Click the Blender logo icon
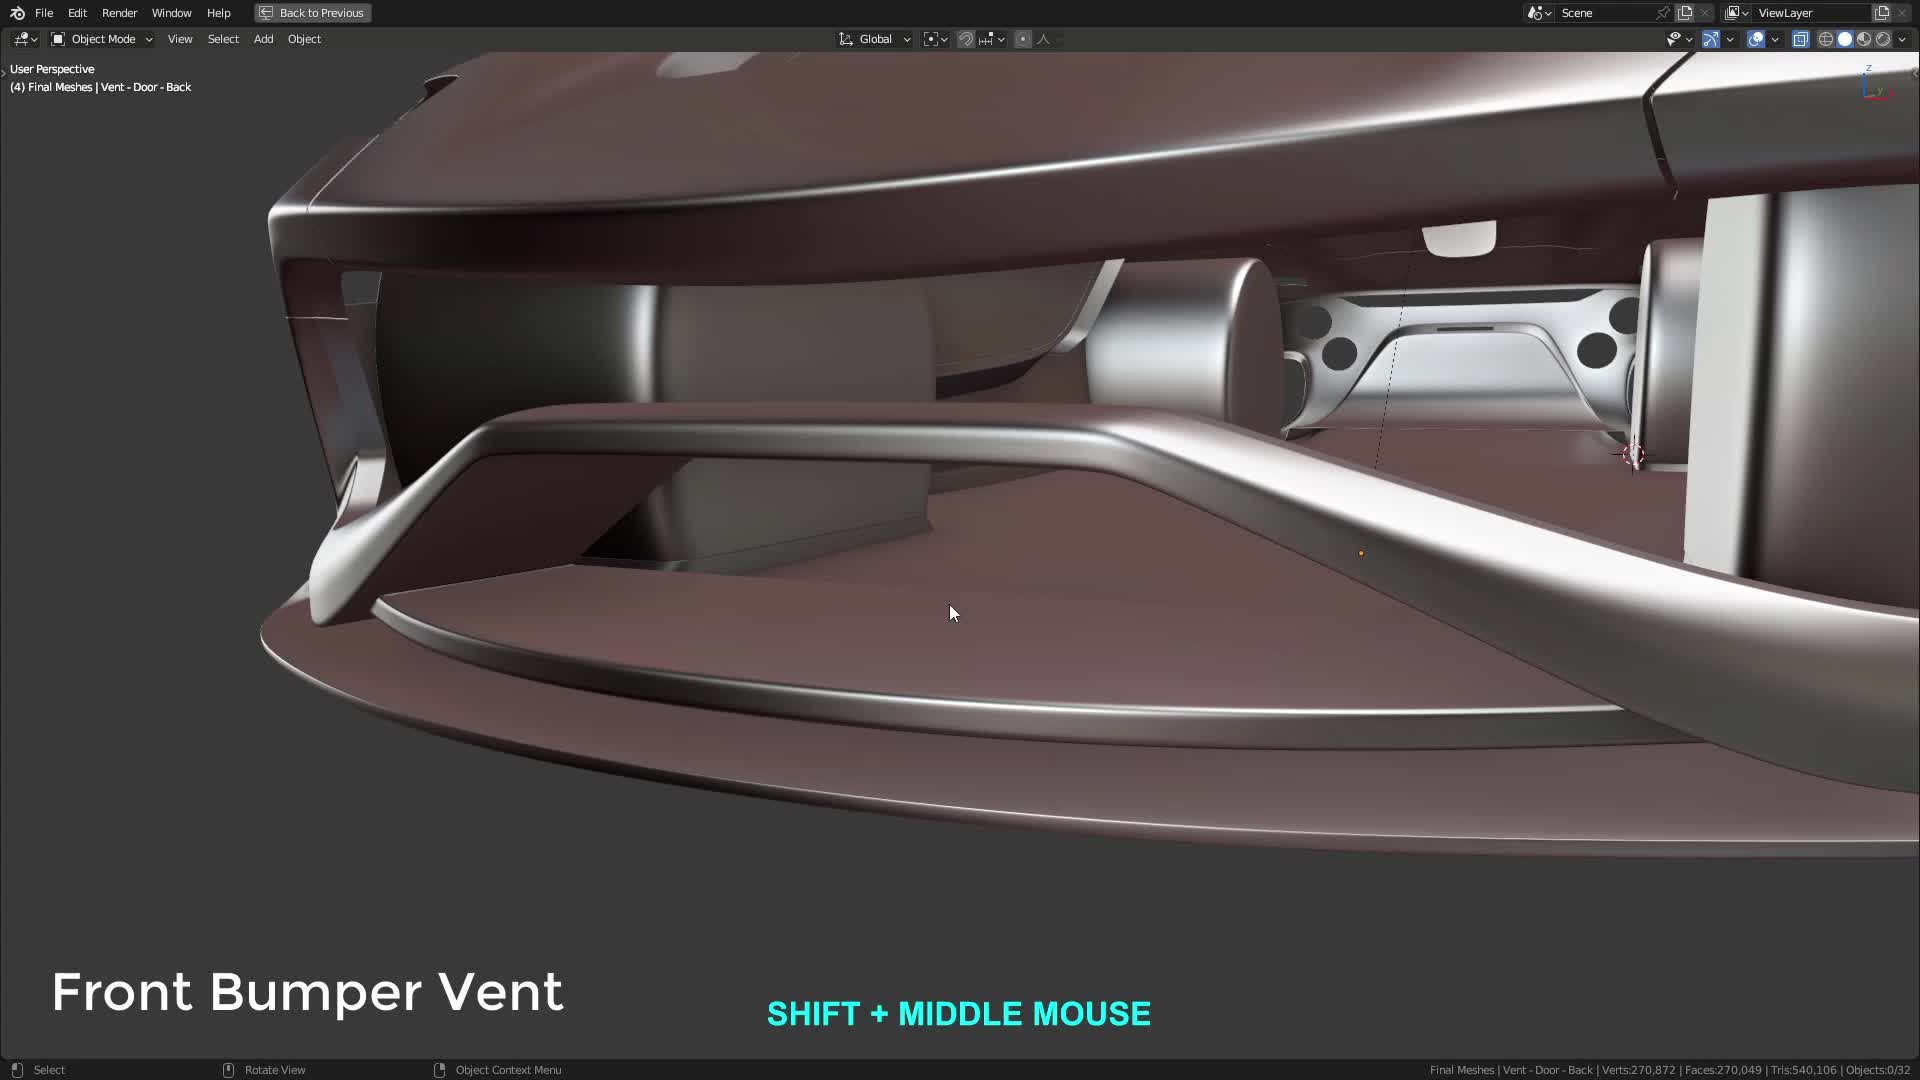The height and width of the screenshot is (1080, 1920). pyautogui.click(x=17, y=13)
